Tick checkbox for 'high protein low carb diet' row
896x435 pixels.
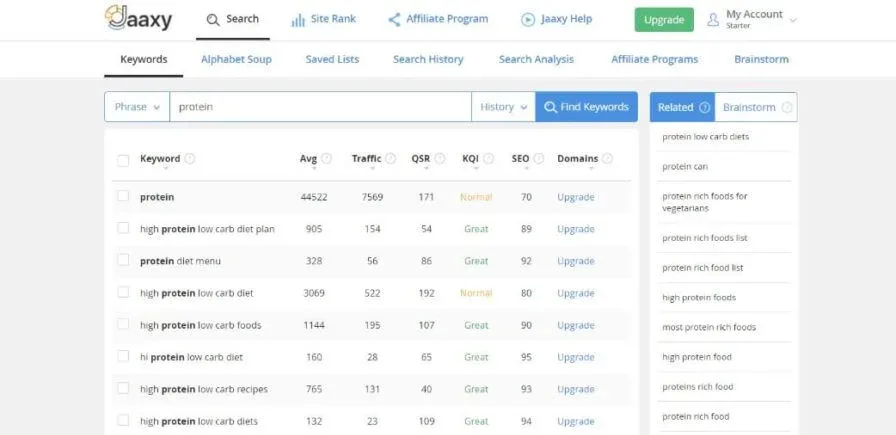click(123, 292)
